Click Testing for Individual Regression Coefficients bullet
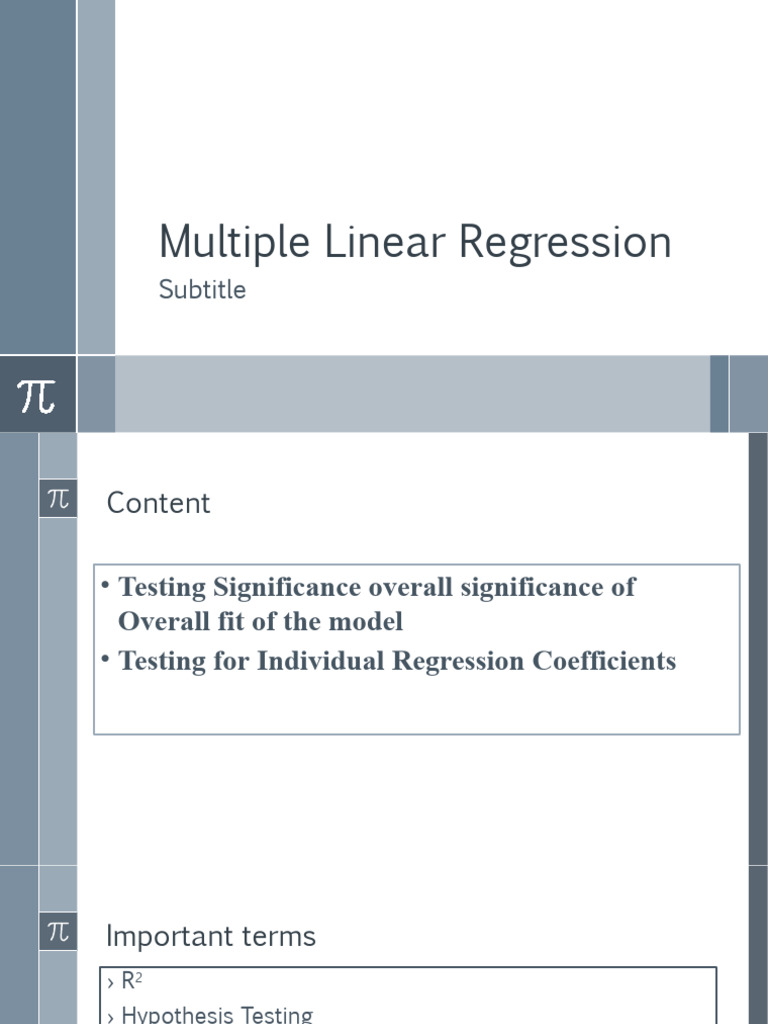Image resolution: width=768 pixels, height=1024 pixels. [x=397, y=661]
